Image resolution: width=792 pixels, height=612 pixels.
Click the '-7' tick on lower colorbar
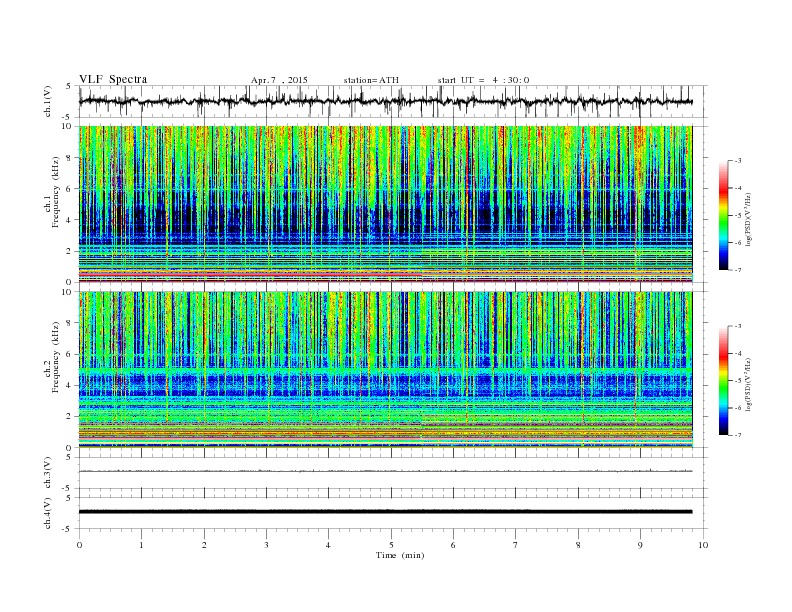click(x=738, y=435)
